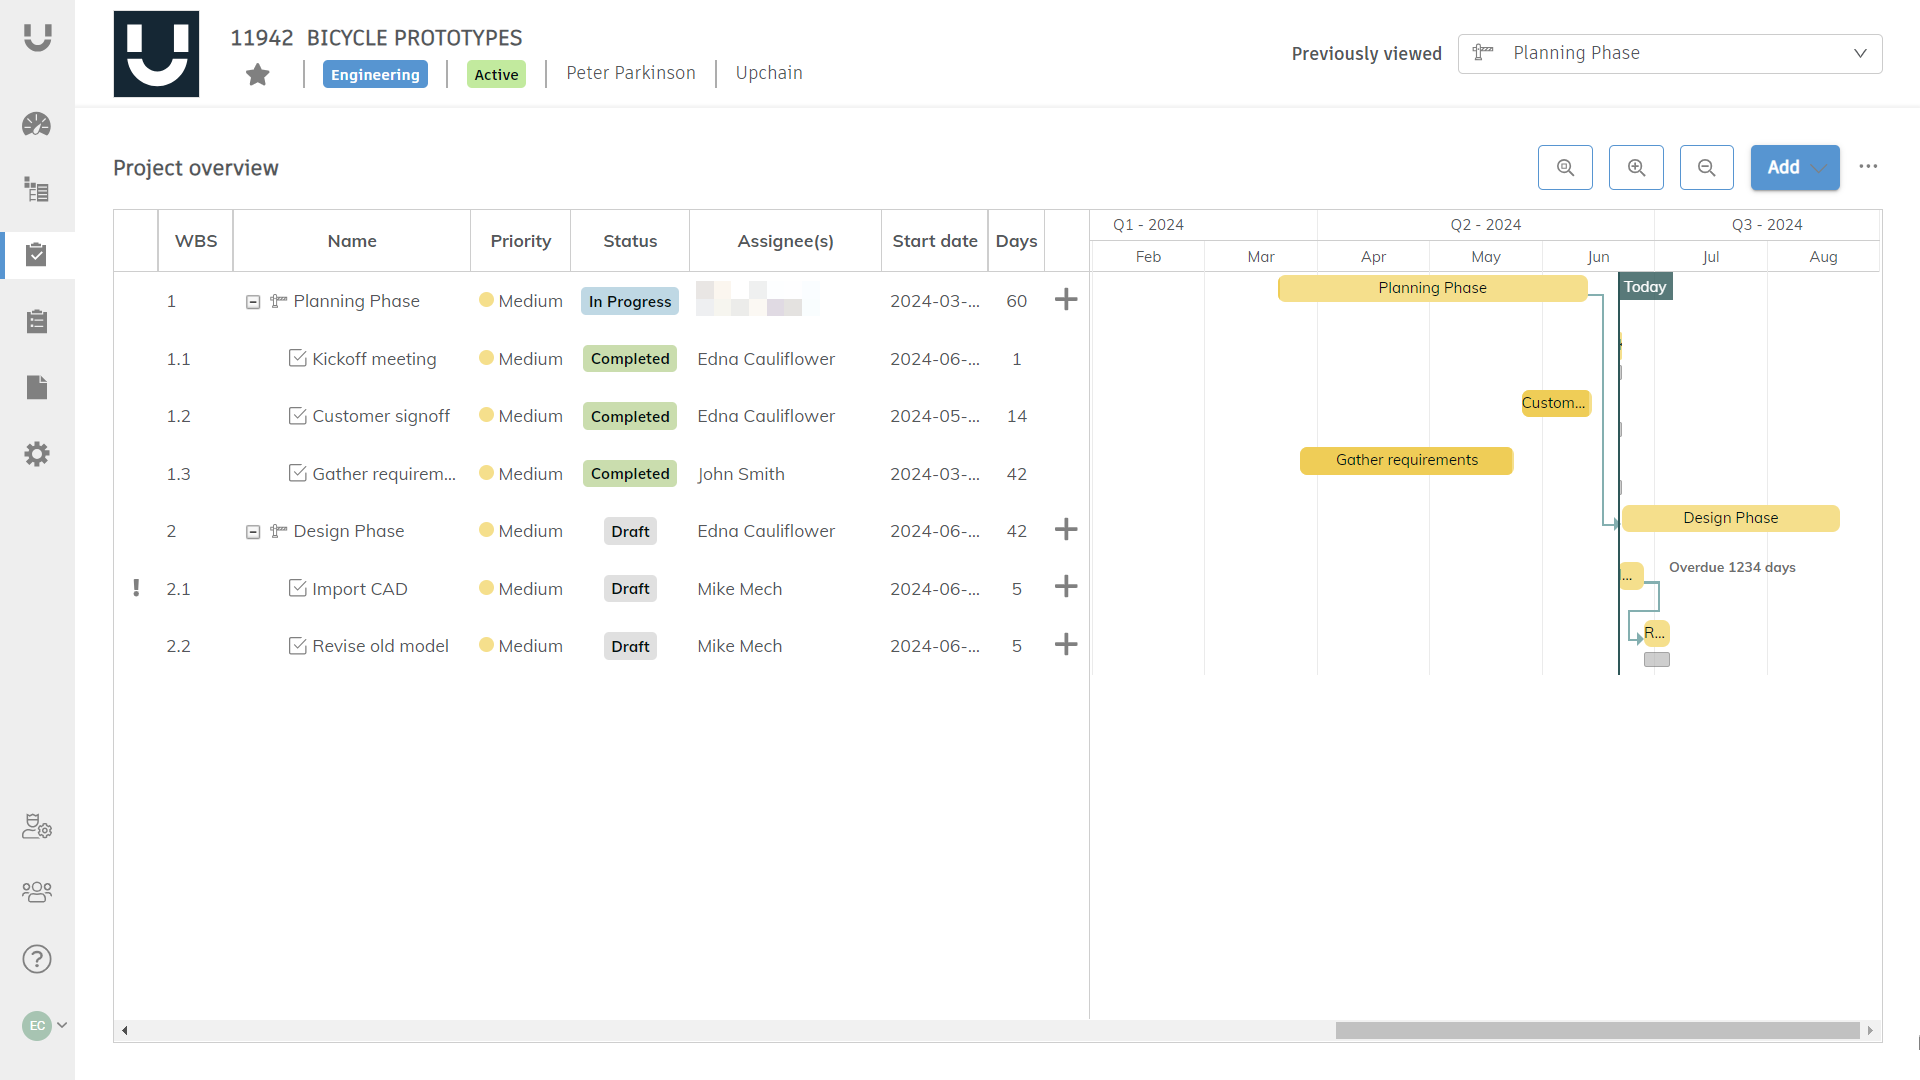Open the Previously viewed dropdown
This screenshot has height=1080, width=1920.
(x=1669, y=53)
